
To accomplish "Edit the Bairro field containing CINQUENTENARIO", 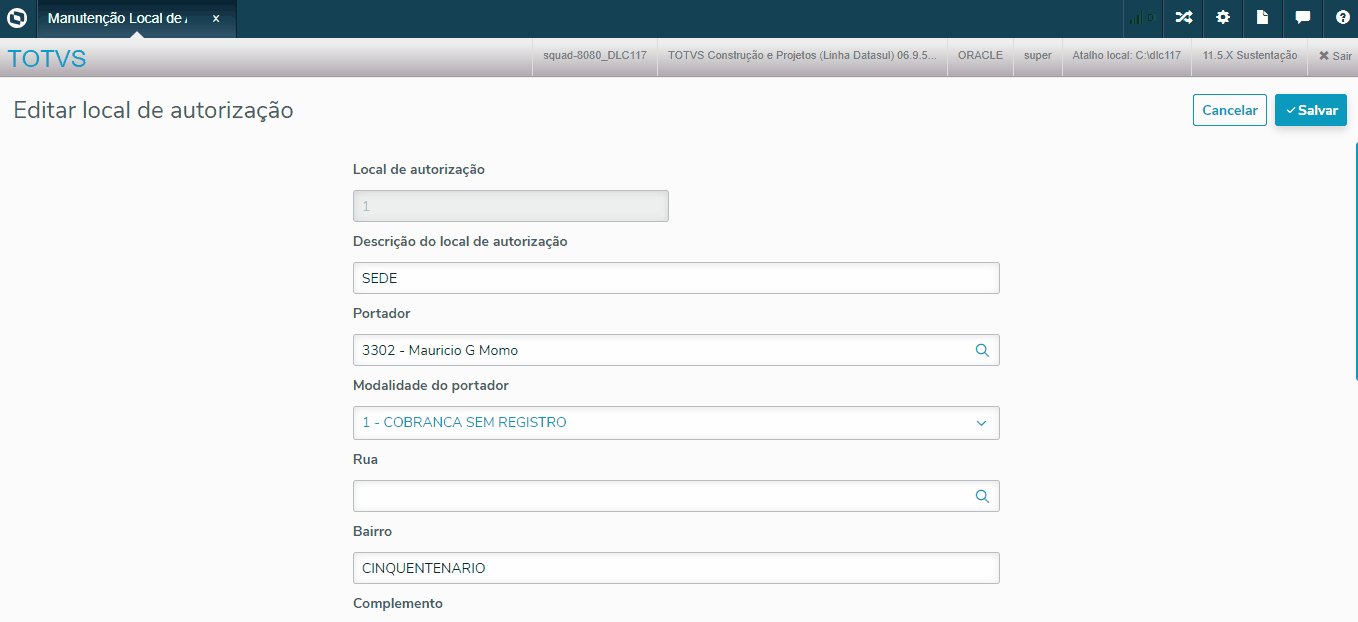I will pyautogui.click(x=676, y=568).
